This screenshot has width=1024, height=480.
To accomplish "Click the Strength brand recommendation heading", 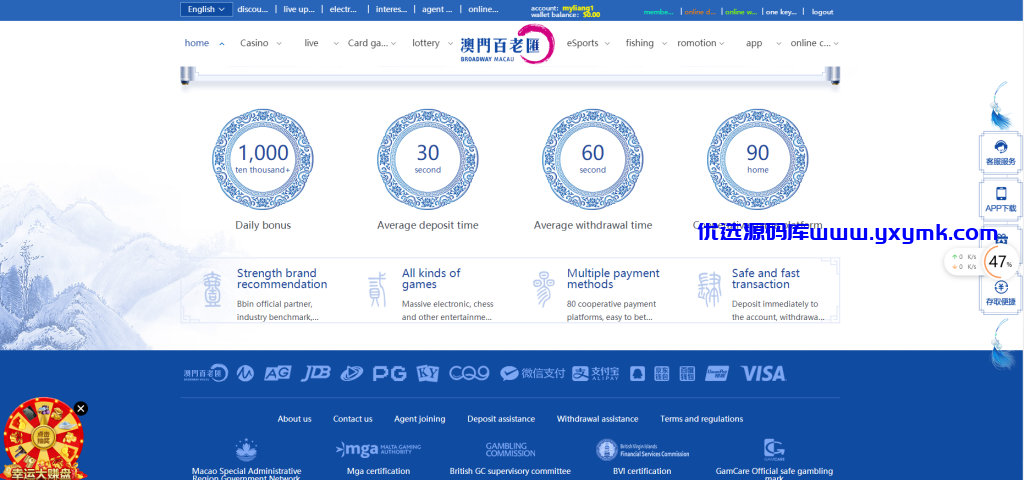I will [x=282, y=279].
